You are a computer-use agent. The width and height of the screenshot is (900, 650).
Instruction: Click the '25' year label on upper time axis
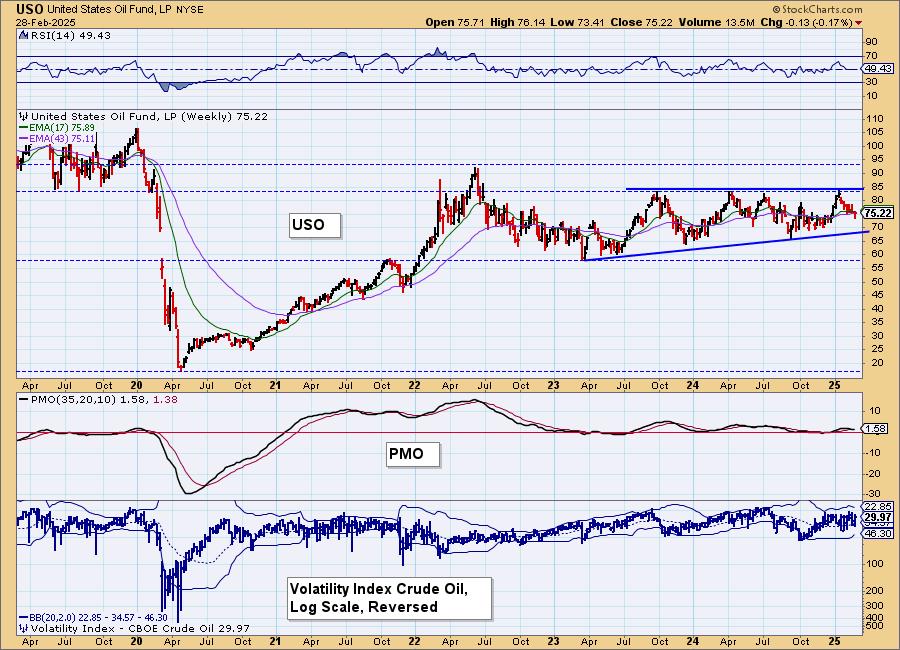point(835,385)
